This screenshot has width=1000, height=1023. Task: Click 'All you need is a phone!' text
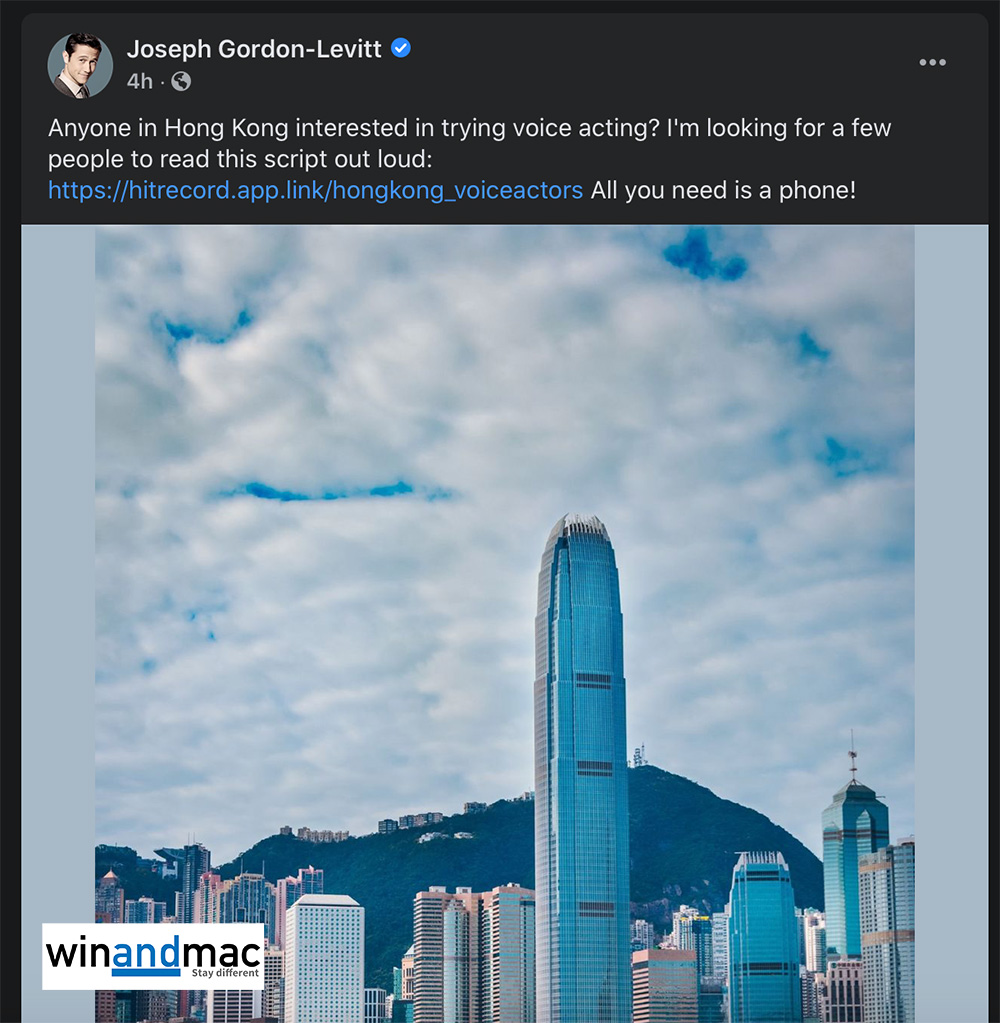coord(723,191)
